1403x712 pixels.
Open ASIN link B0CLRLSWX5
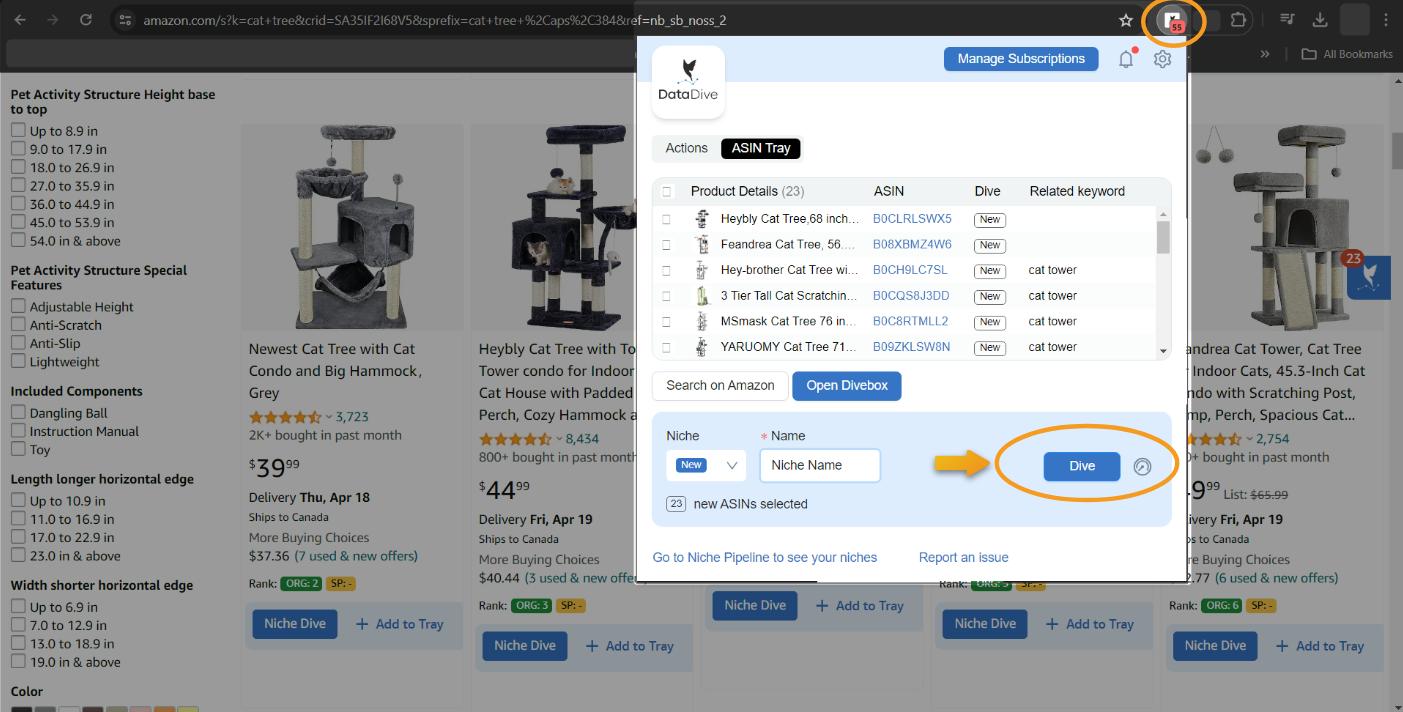[912, 219]
